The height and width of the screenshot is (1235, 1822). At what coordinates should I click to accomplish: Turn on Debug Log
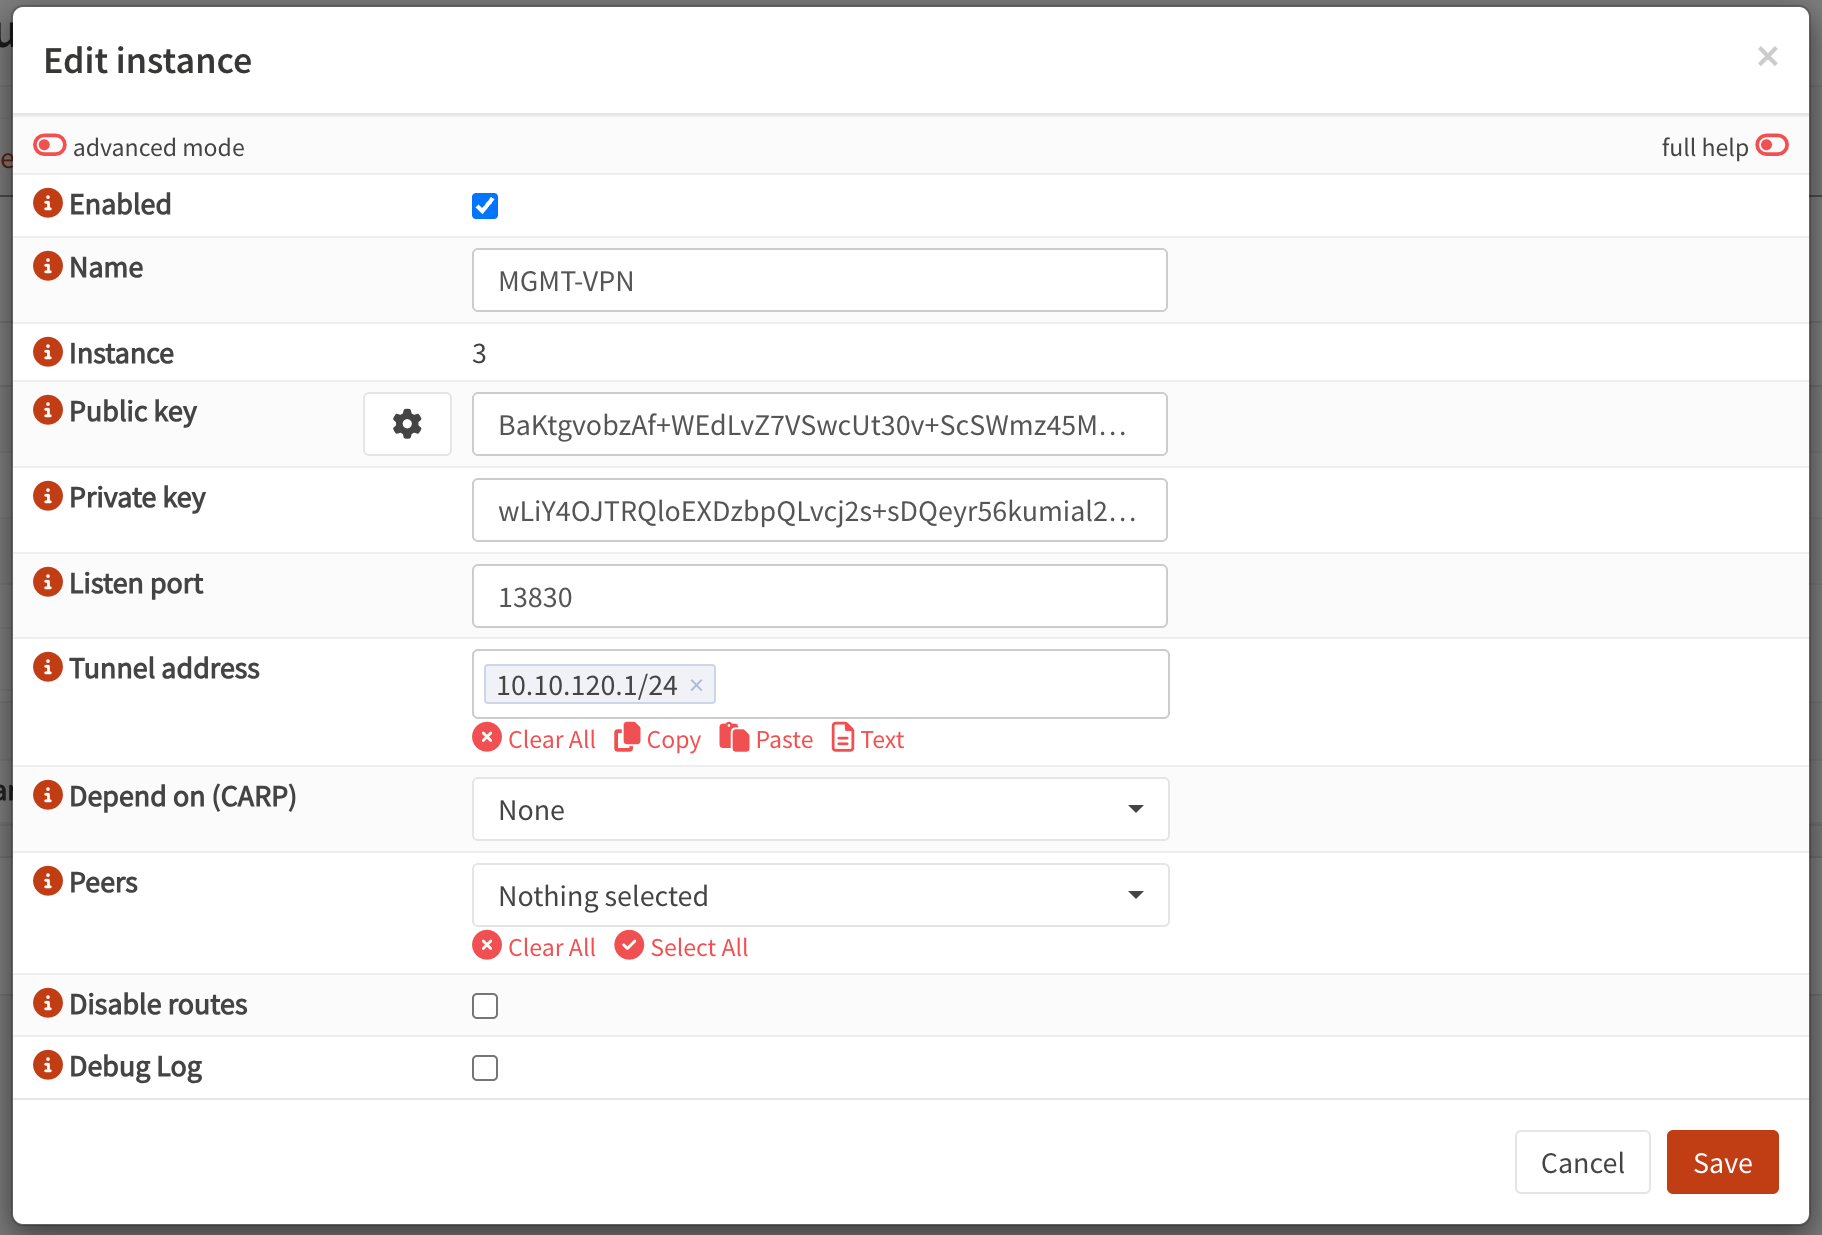click(x=485, y=1068)
